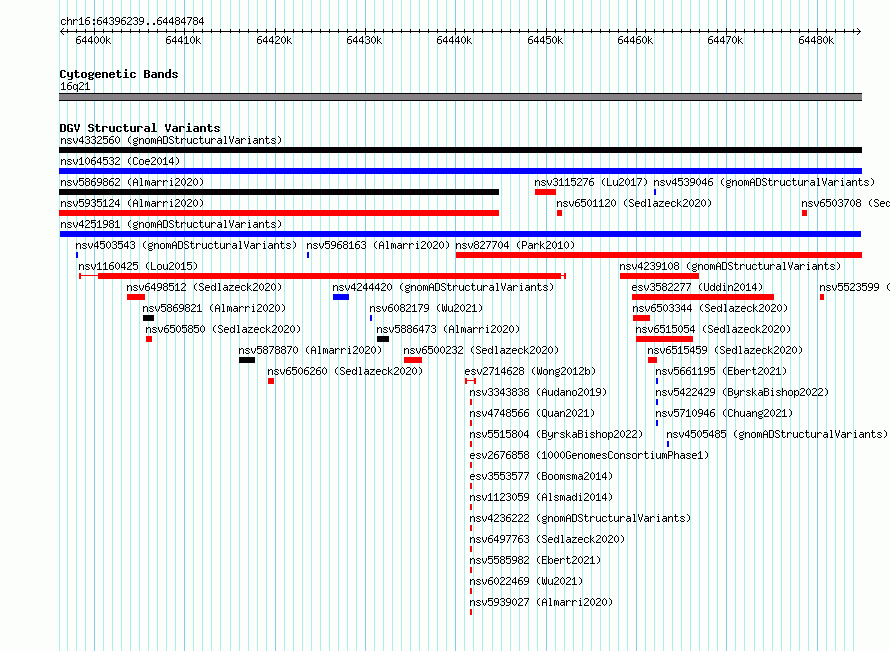Click the red esv3582277 variant bar
This screenshot has width=890, height=651.
[703, 297]
